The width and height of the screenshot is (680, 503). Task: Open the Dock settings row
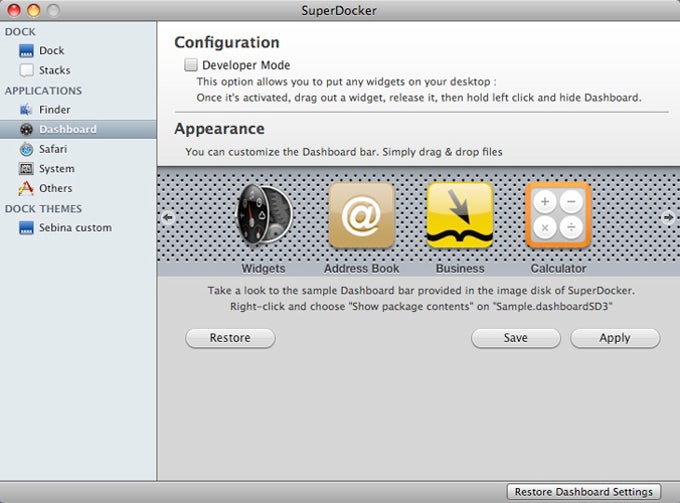click(78, 51)
